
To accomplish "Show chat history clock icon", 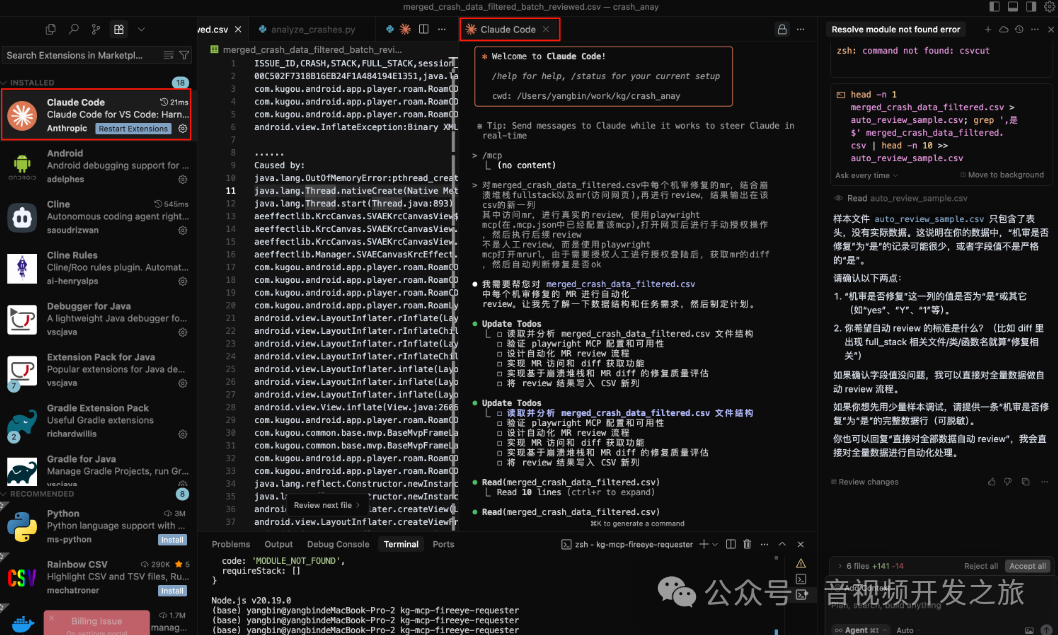I will point(1019,30).
